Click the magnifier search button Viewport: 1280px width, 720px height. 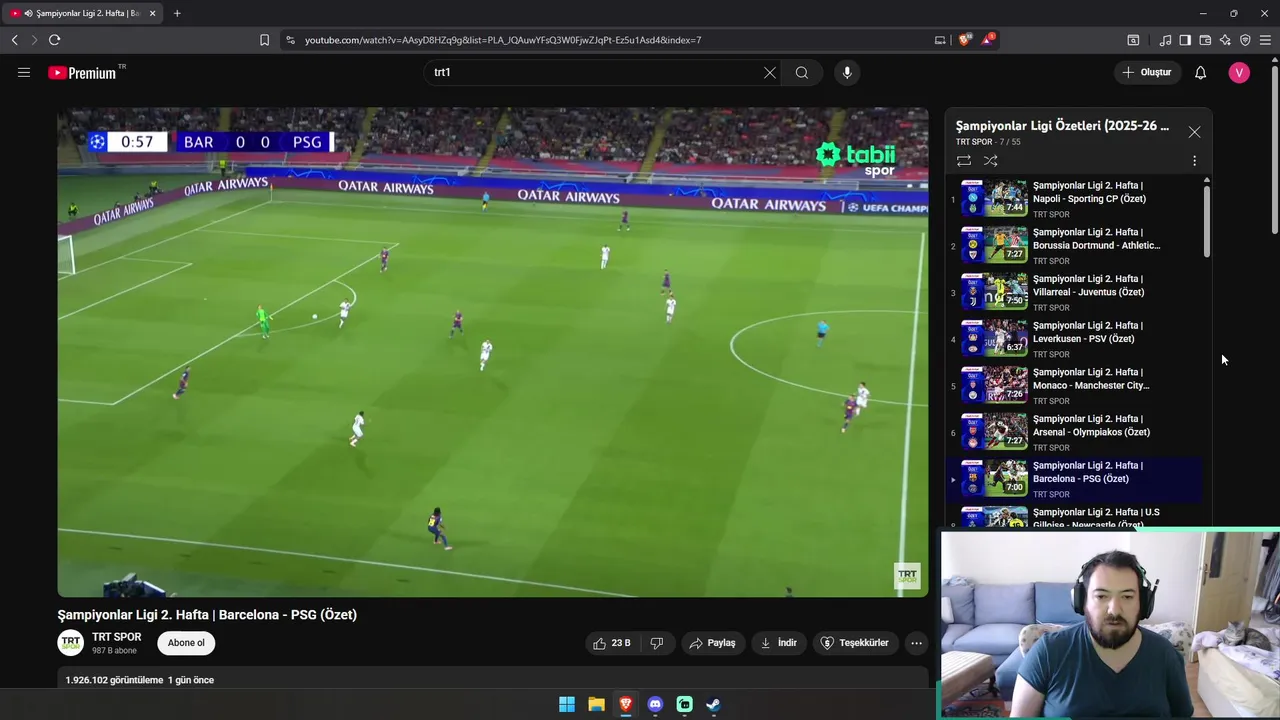pos(802,72)
